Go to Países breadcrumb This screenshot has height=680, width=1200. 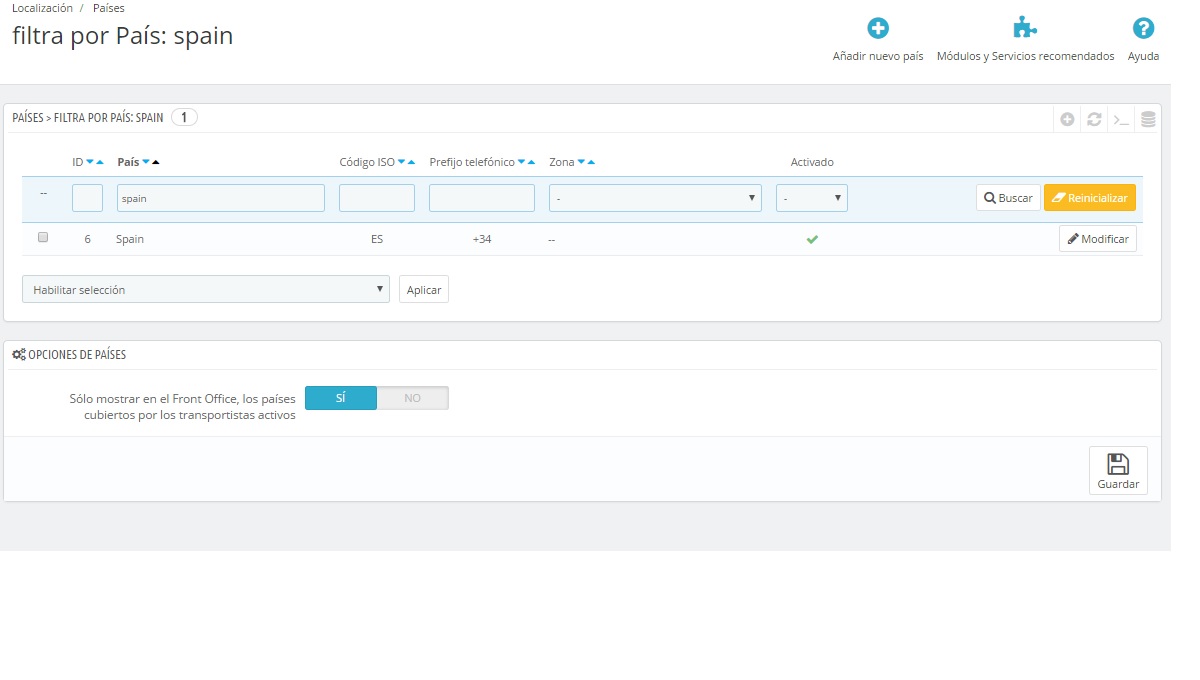click(109, 8)
